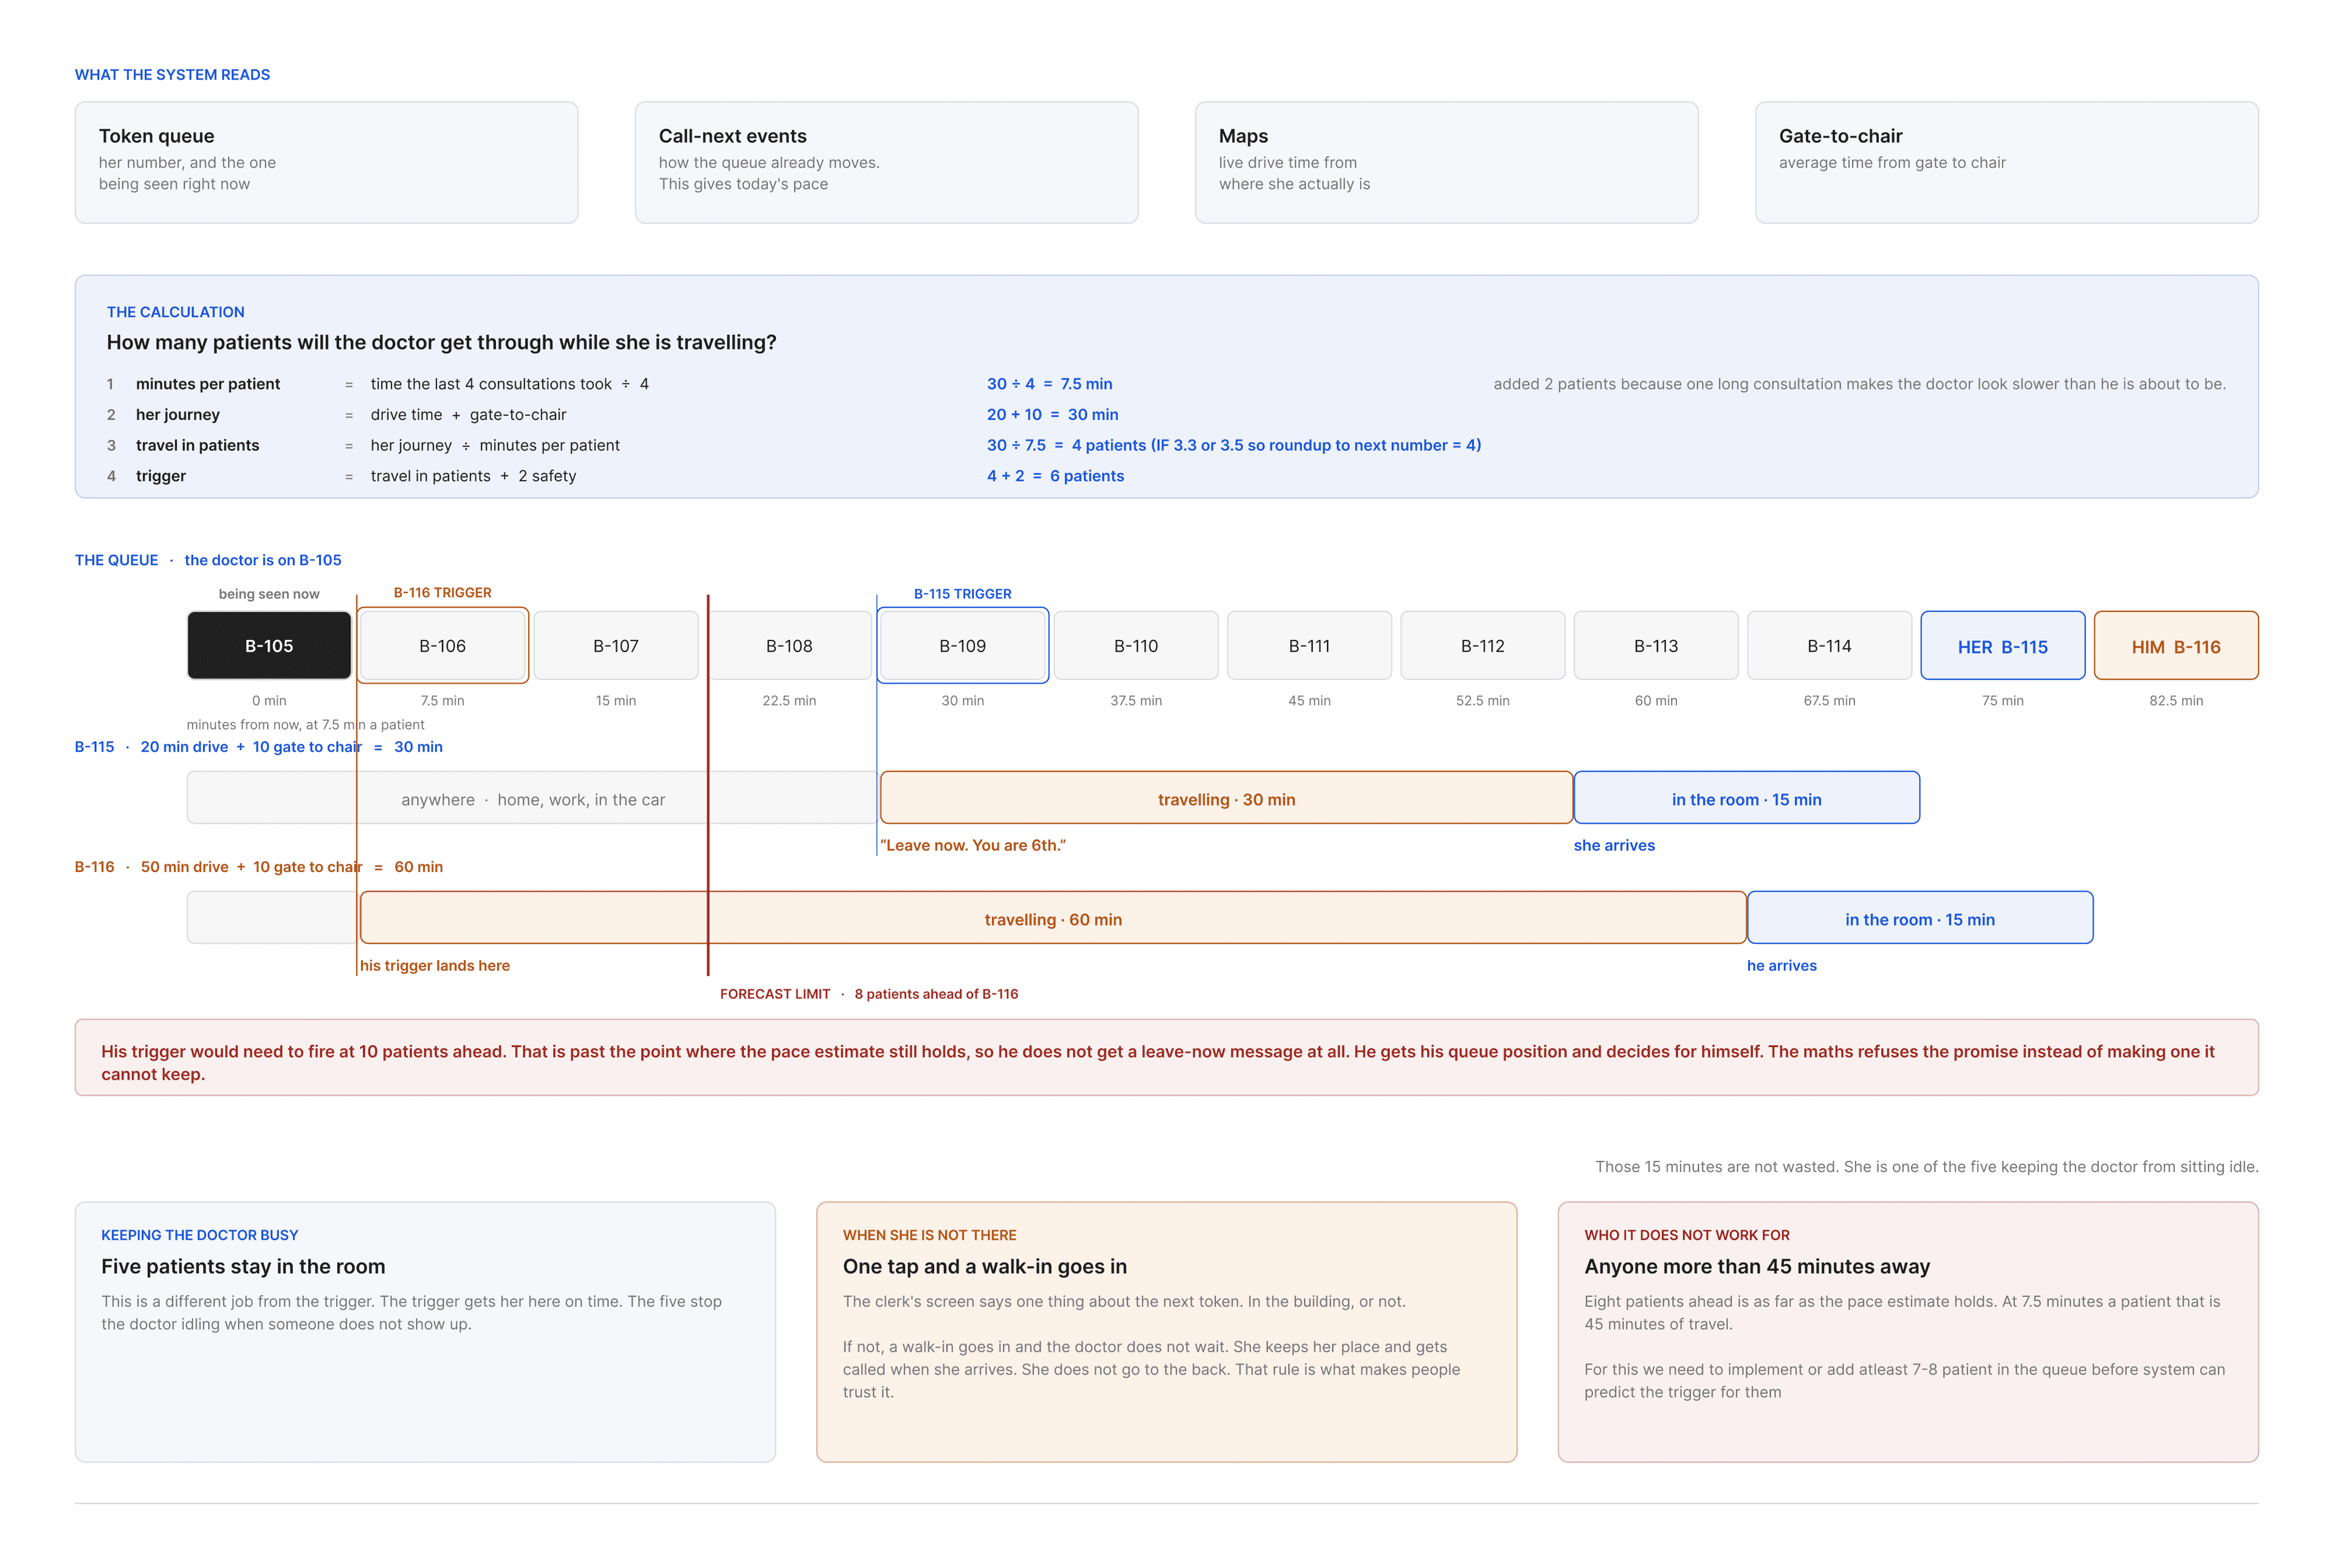This screenshot has width=2334, height=1568.
Task: Open the Maps card
Action: pyautogui.click(x=1446, y=162)
